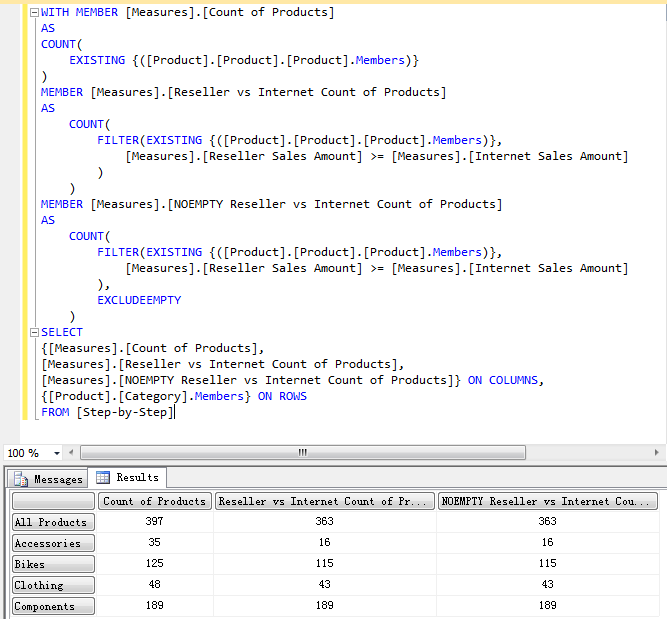Click the ON COLUMNS keyword
667x619 pixels.
(x=503, y=380)
